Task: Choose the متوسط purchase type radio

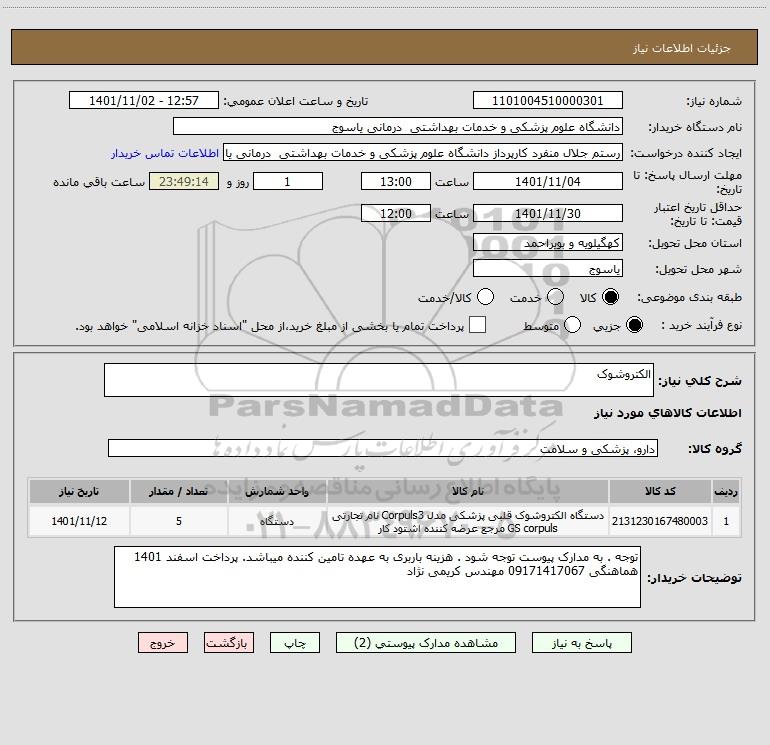Action: pos(572,325)
